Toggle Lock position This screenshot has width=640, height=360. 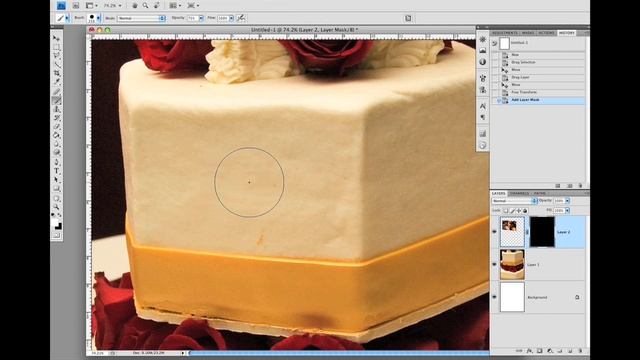(518, 211)
